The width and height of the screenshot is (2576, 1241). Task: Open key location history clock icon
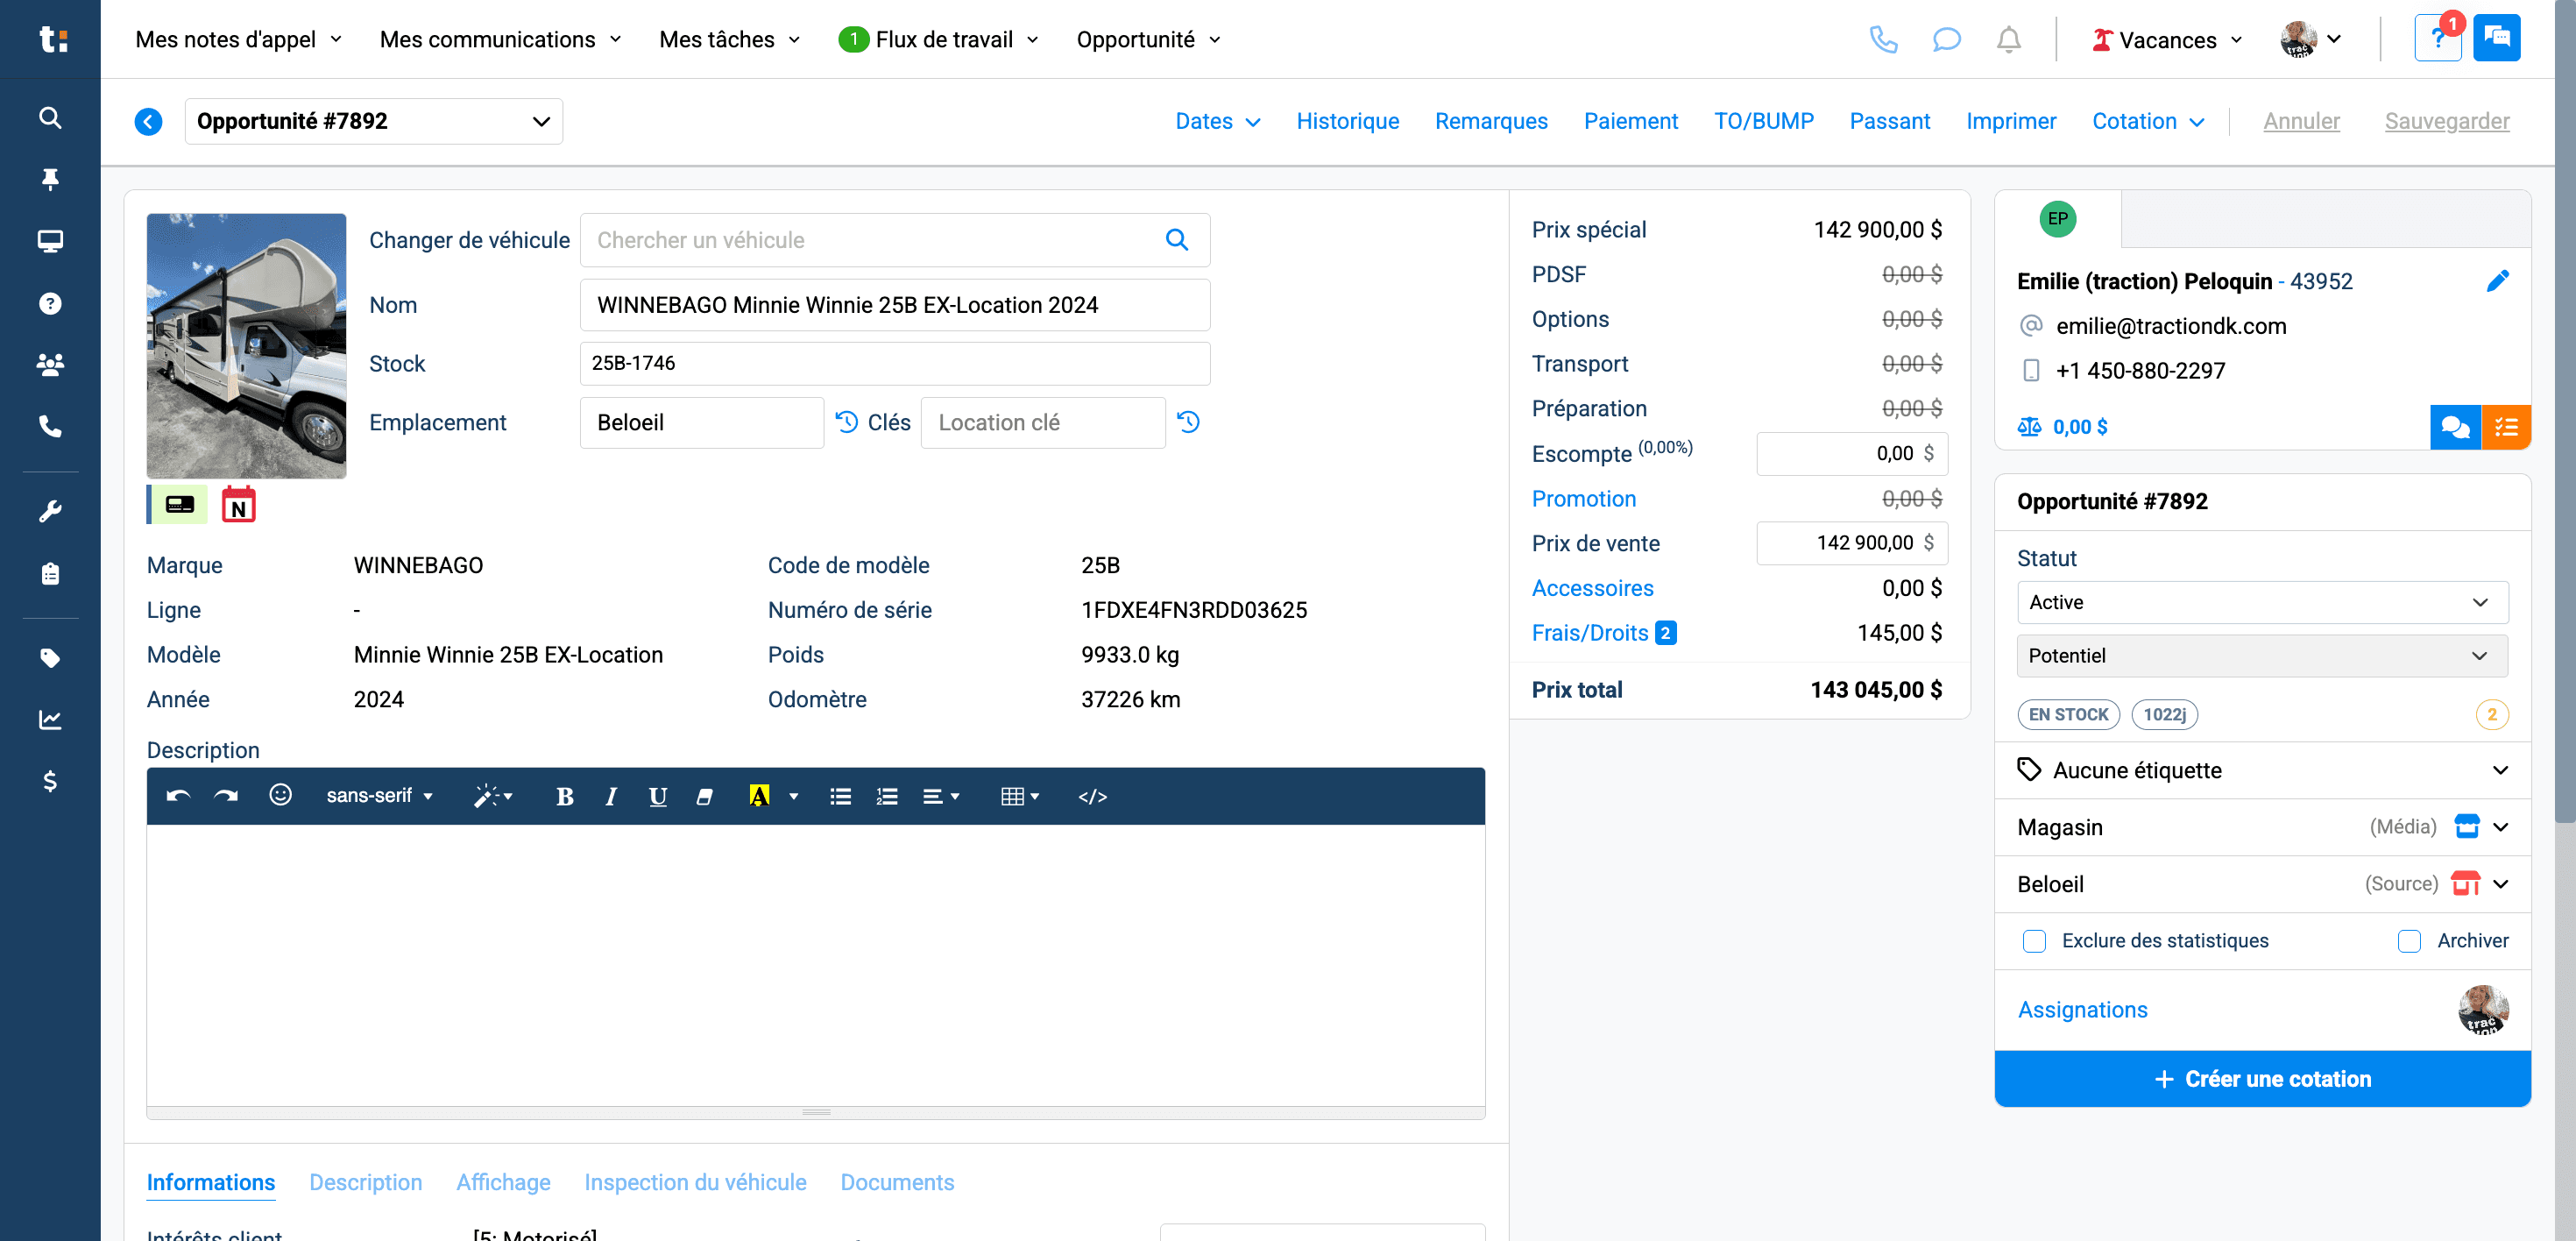[x=1188, y=422]
